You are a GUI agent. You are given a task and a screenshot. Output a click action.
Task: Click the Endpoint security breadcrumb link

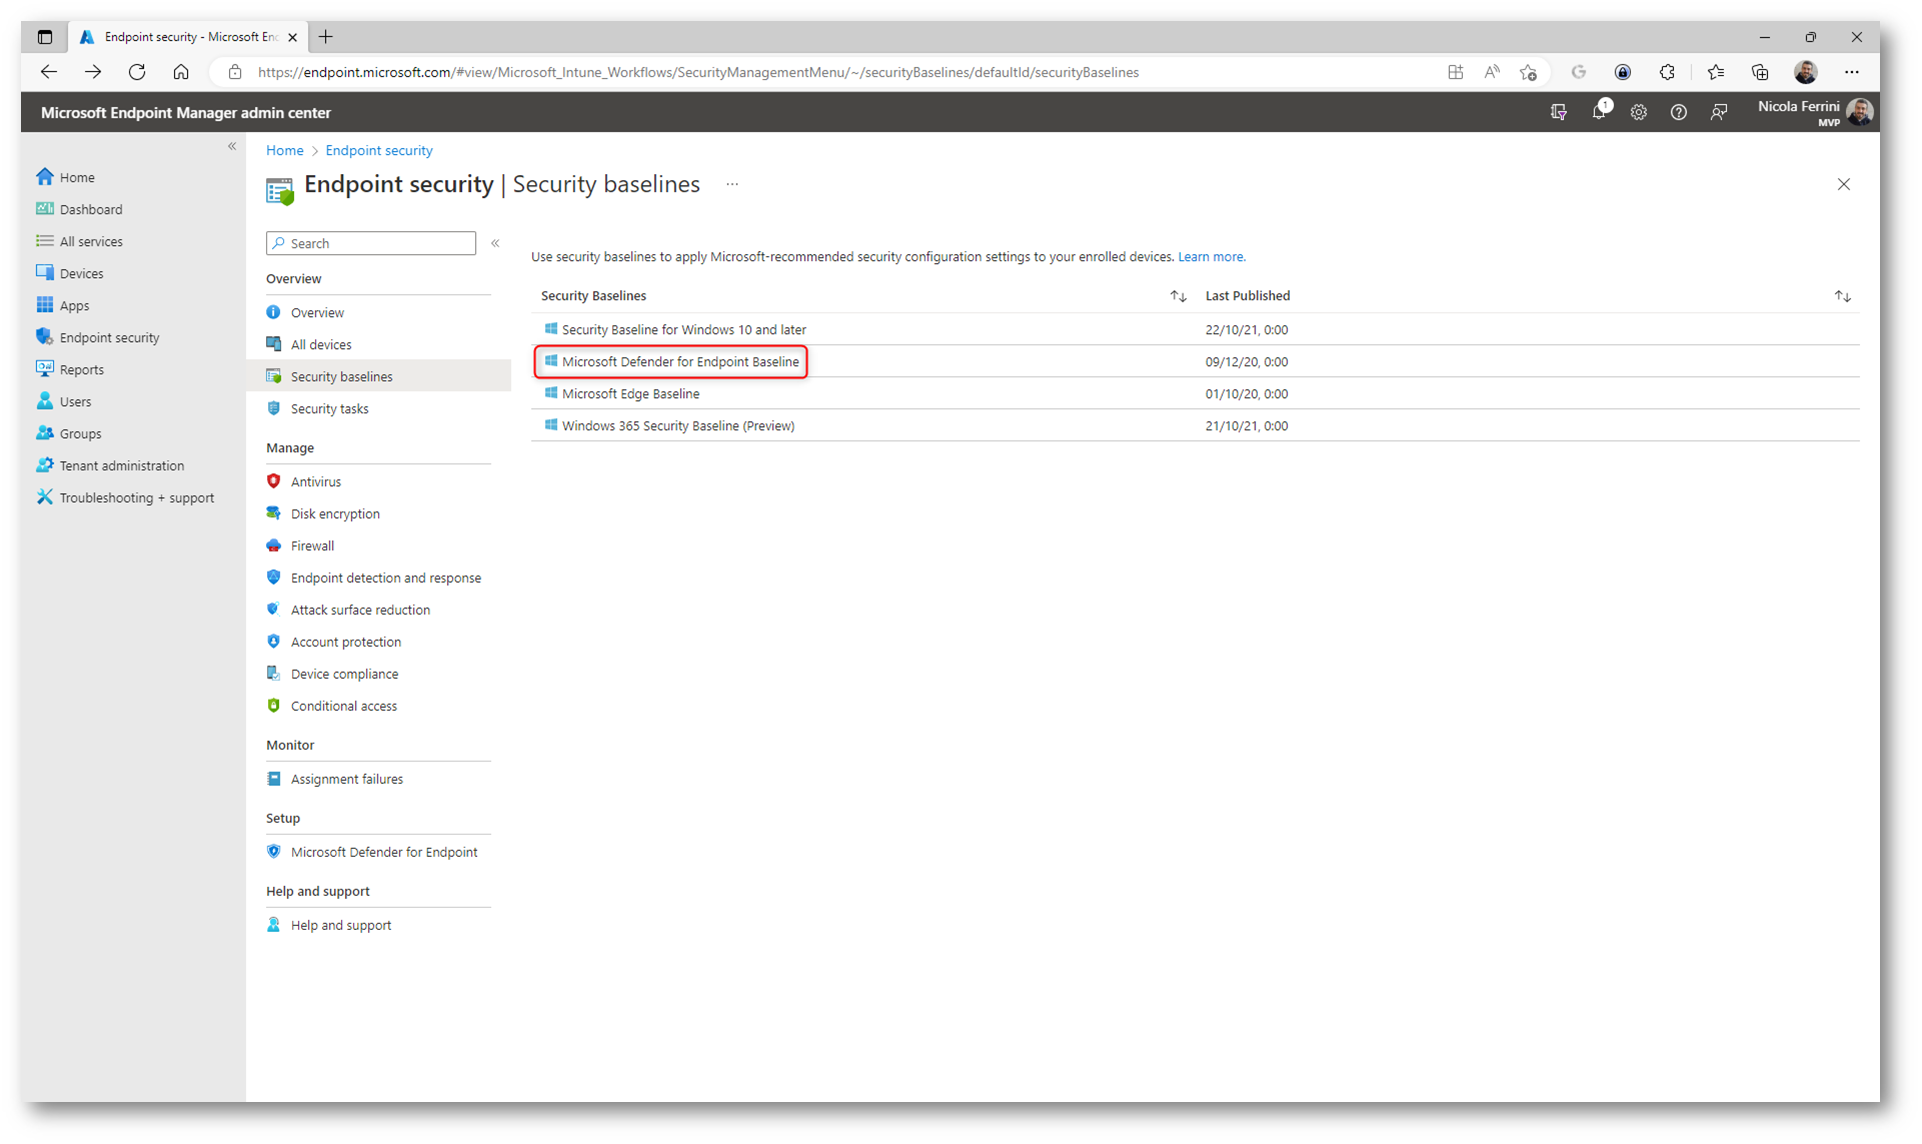379,150
